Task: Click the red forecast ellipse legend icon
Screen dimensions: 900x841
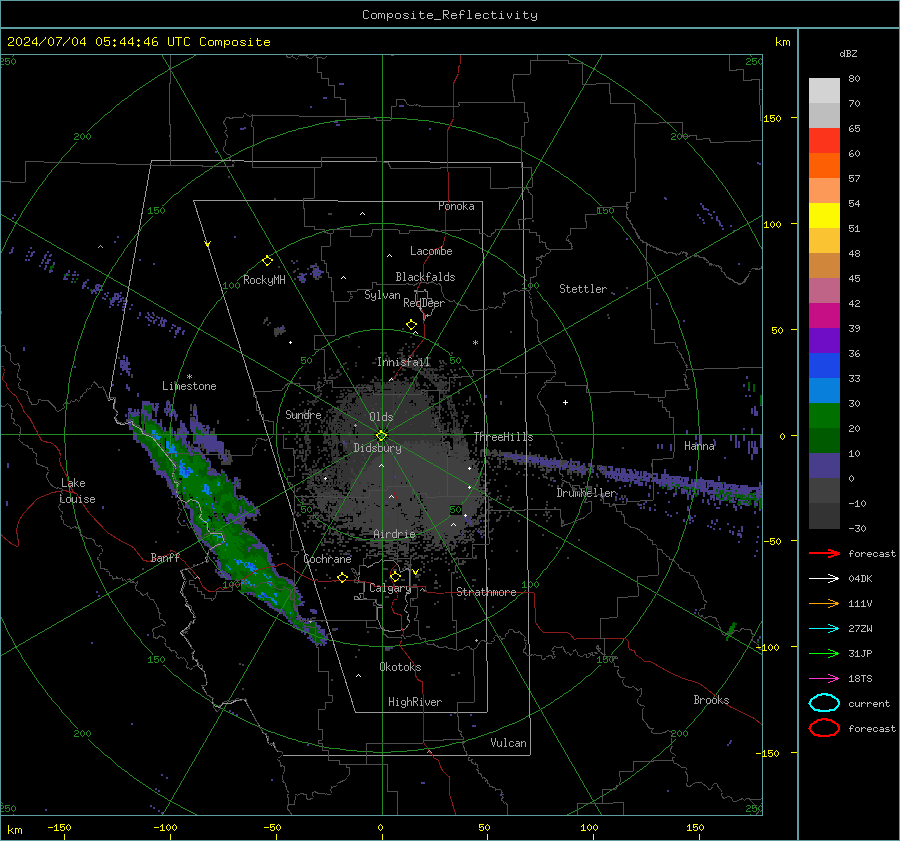Action: point(824,728)
